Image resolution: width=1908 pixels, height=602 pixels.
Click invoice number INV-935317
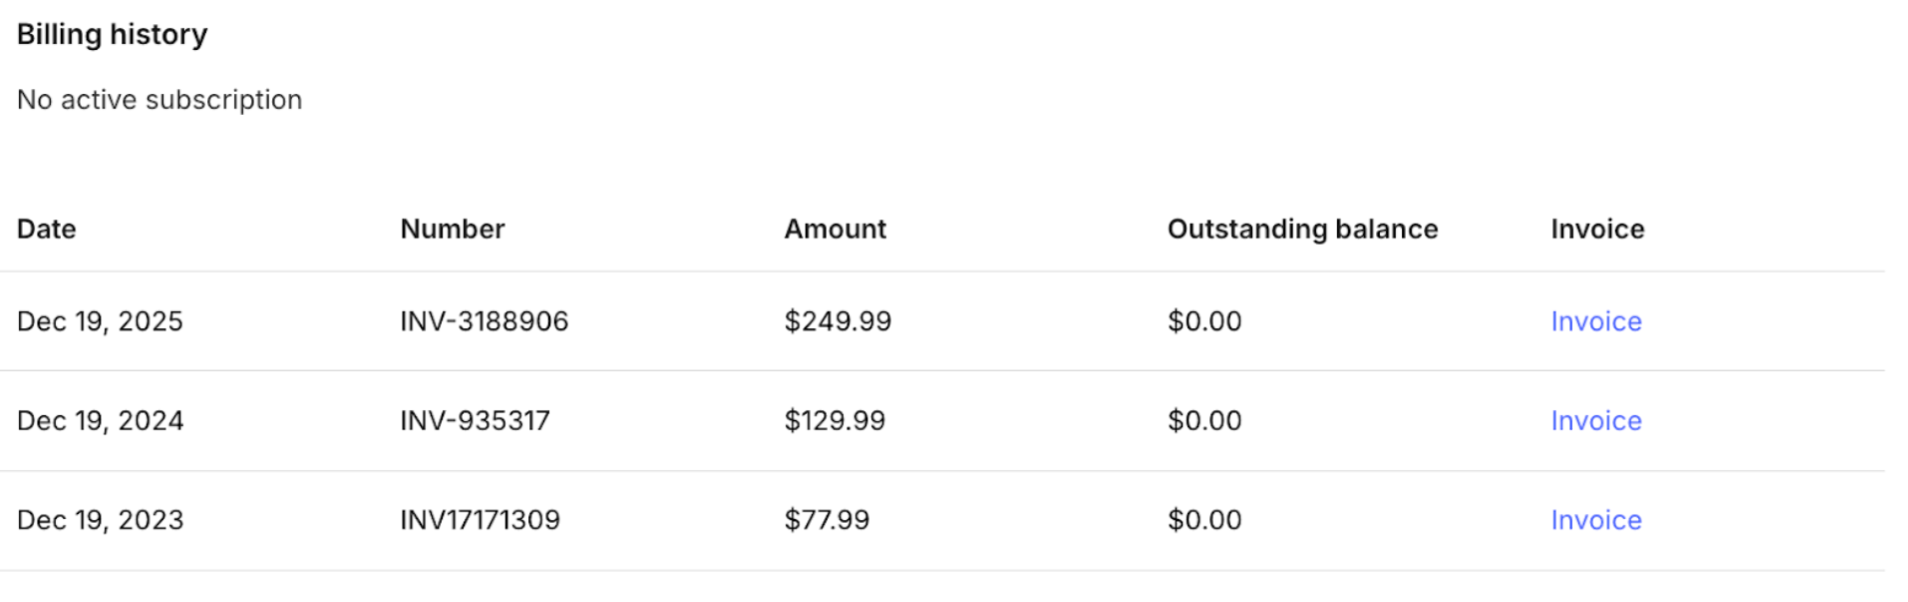pyautogui.click(x=475, y=420)
